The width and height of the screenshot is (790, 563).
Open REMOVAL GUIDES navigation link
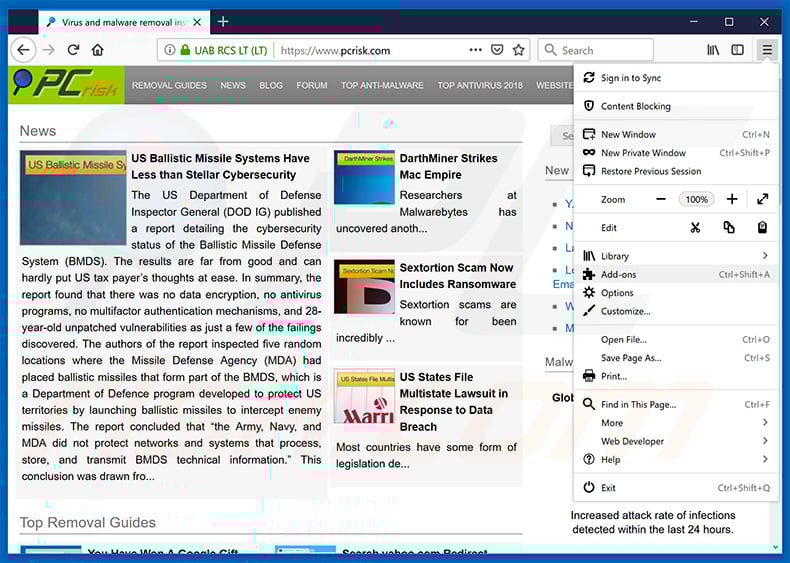pos(169,85)
